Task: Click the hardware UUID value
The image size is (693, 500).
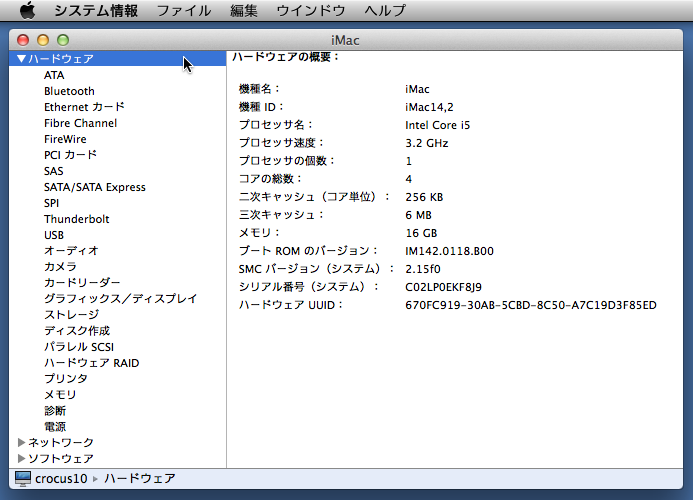Action: (x=531, y=305)
